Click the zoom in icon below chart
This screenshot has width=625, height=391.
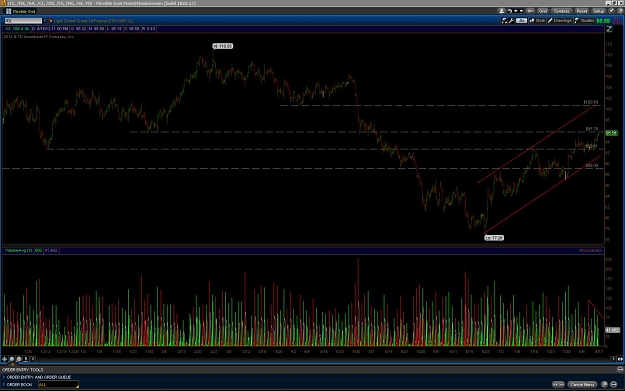pos(12,359)
